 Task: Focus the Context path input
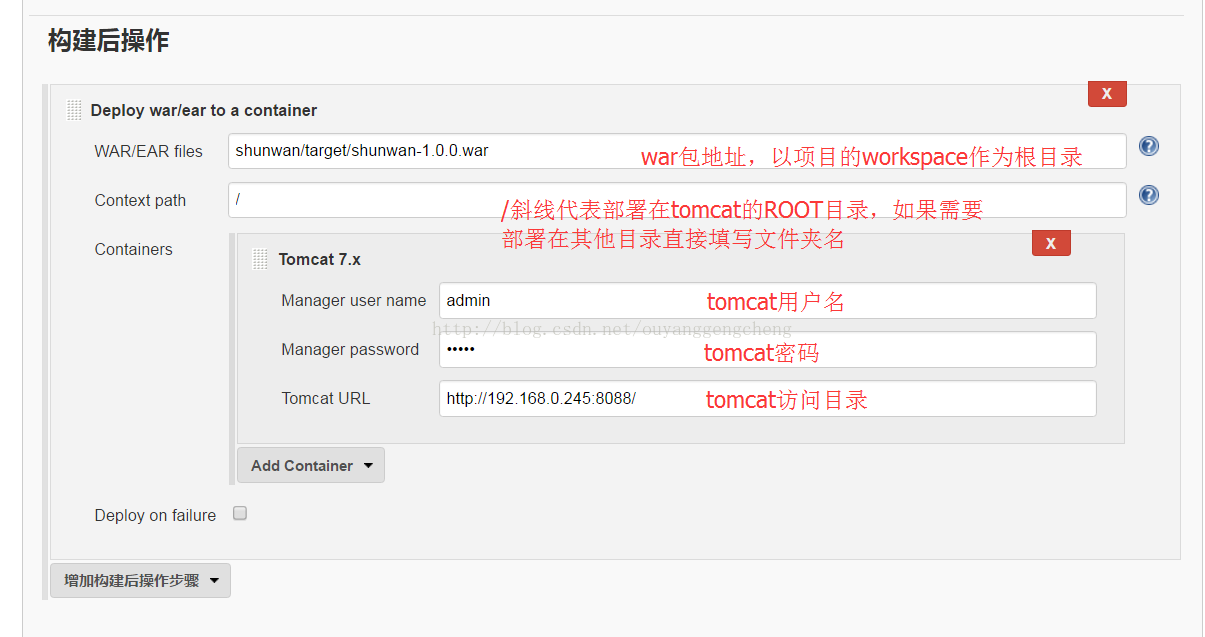pyautogui.click(x=677, y=200)
